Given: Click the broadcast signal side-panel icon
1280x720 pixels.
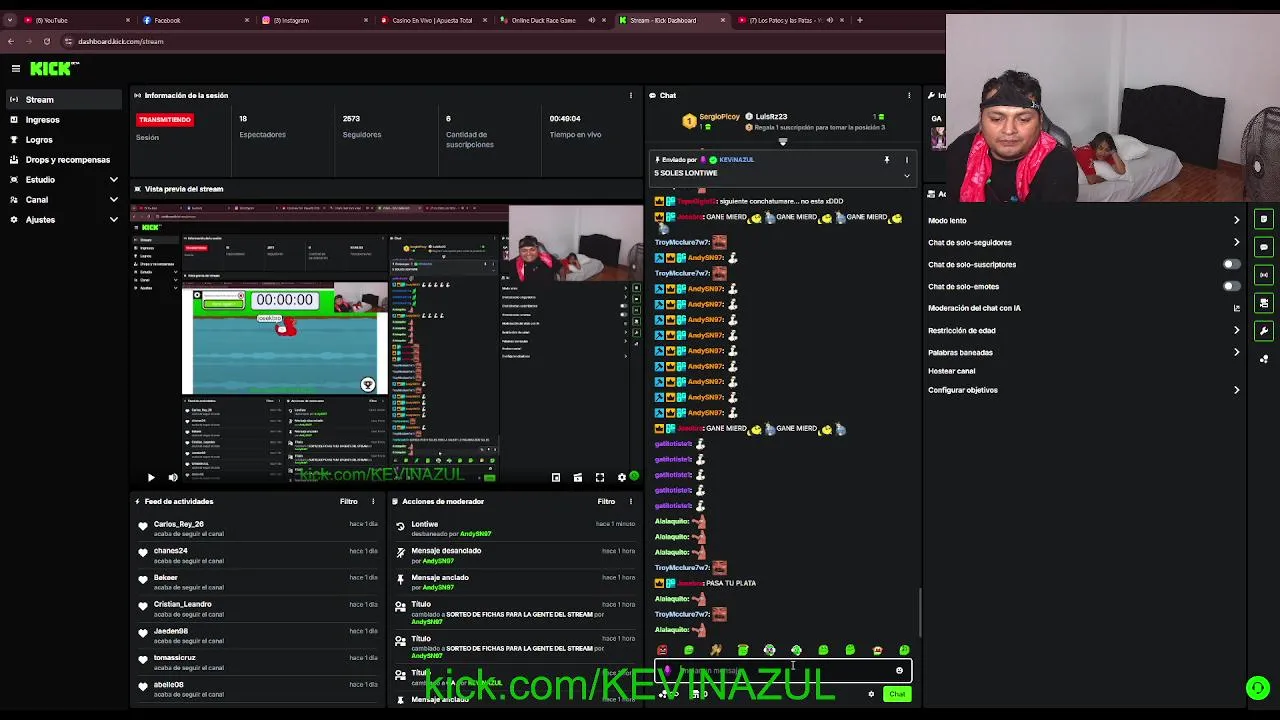Looking at the screenshot, I should point(1264,275).
